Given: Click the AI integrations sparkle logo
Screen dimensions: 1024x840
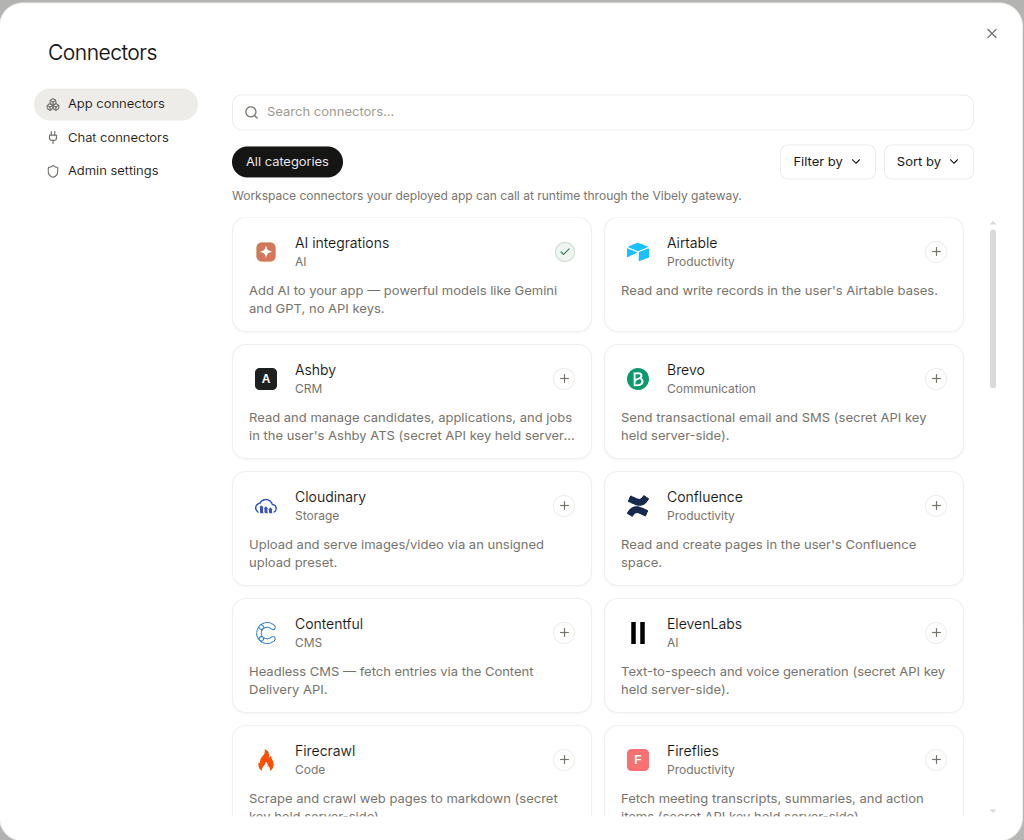Looking at the screenshot, I should click(x=266, y=252).
